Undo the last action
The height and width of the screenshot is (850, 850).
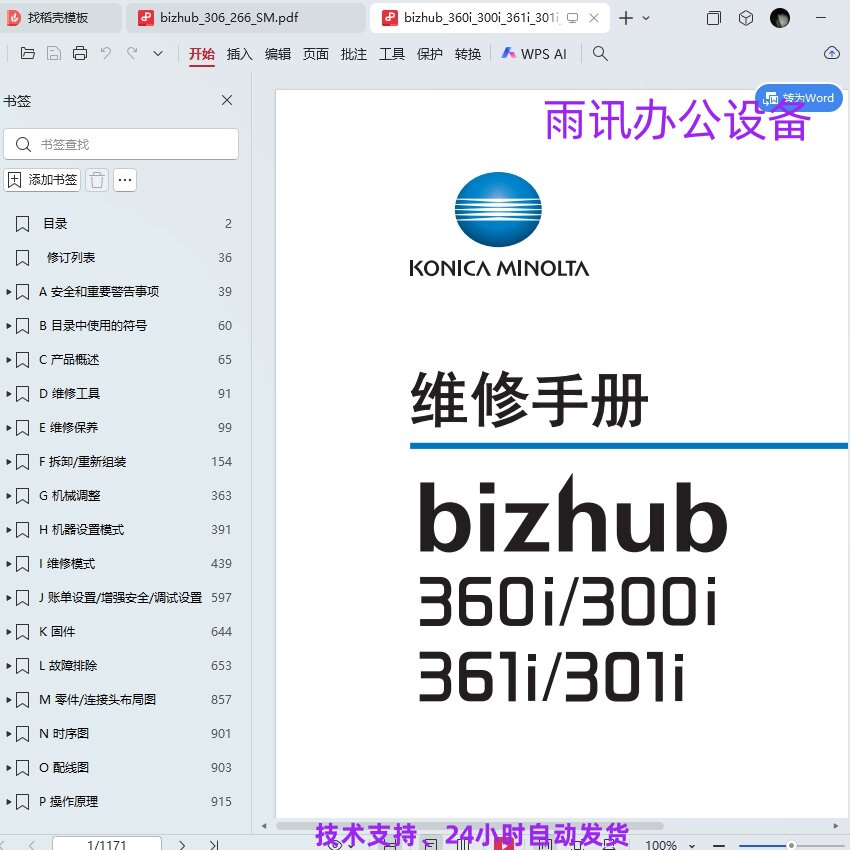106,53
